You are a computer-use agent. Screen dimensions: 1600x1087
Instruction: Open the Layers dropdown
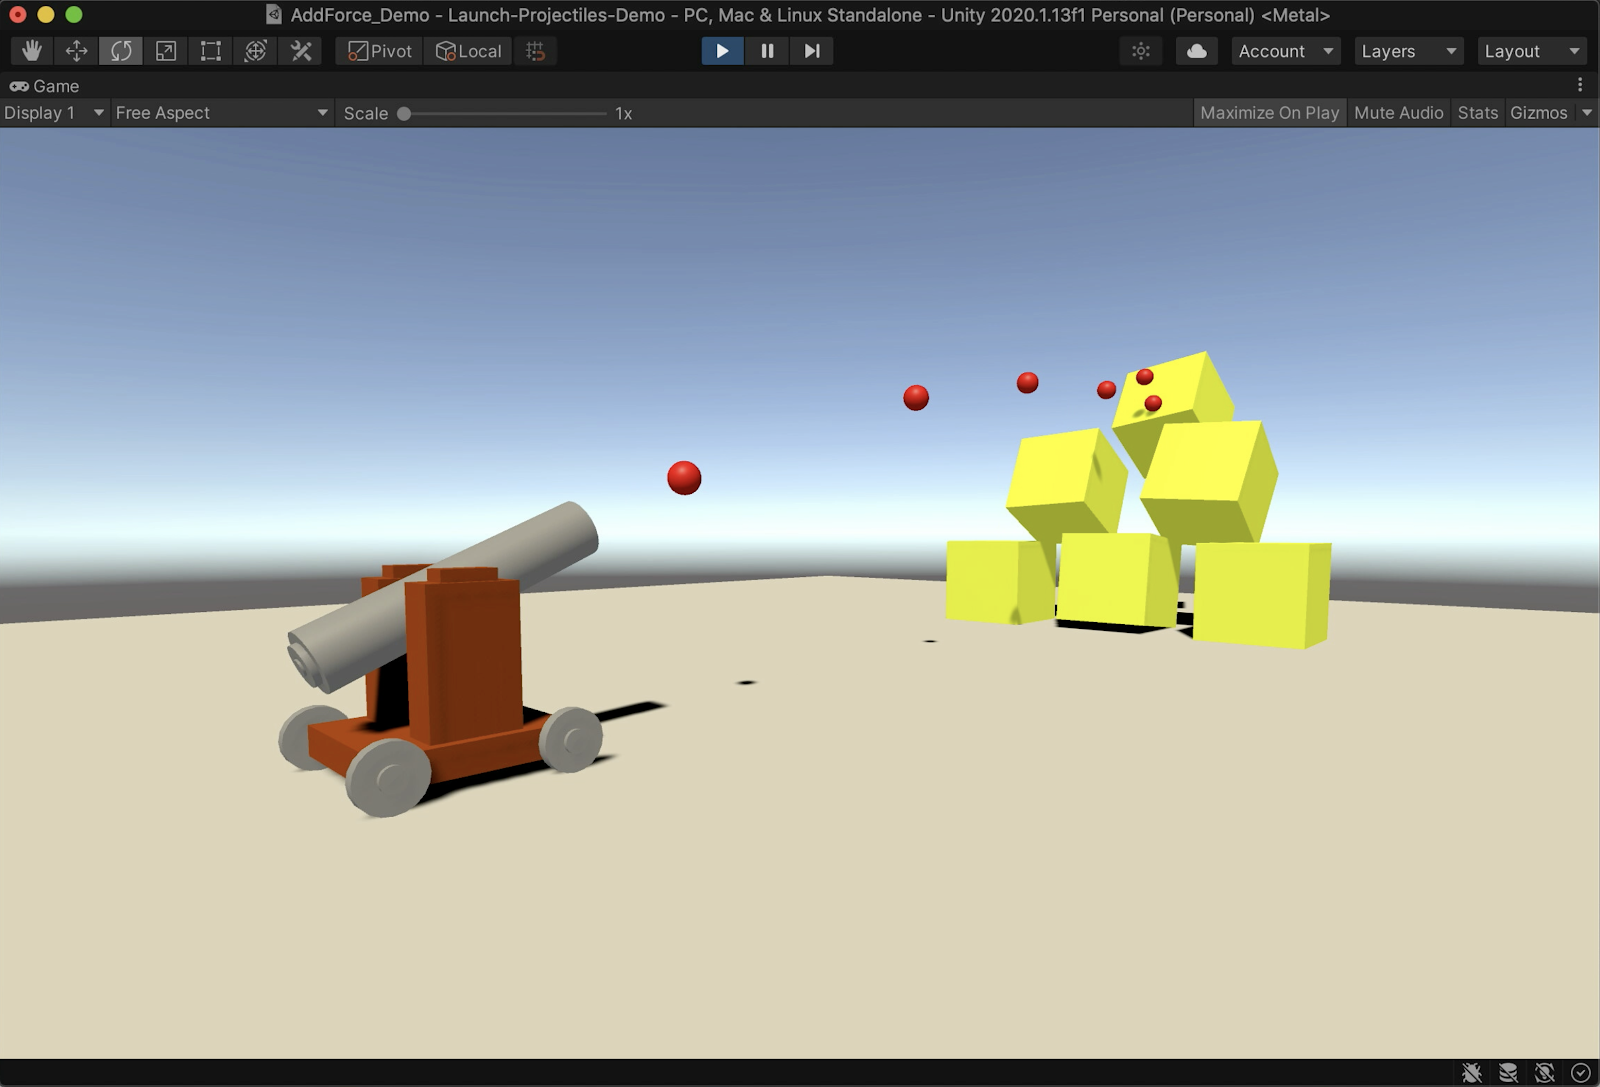[1408, 51]
